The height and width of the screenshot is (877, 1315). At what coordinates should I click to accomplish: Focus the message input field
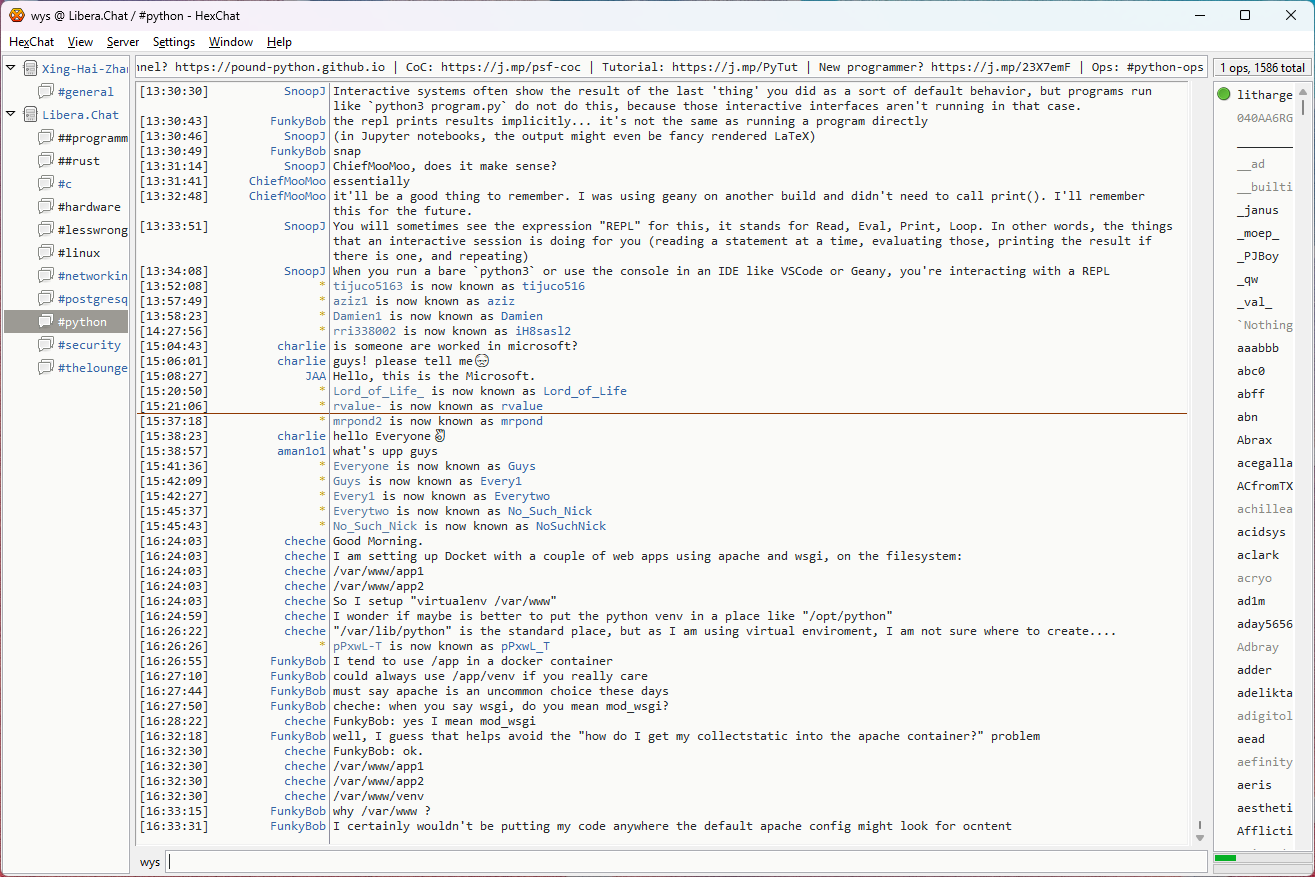click(686, 862)
